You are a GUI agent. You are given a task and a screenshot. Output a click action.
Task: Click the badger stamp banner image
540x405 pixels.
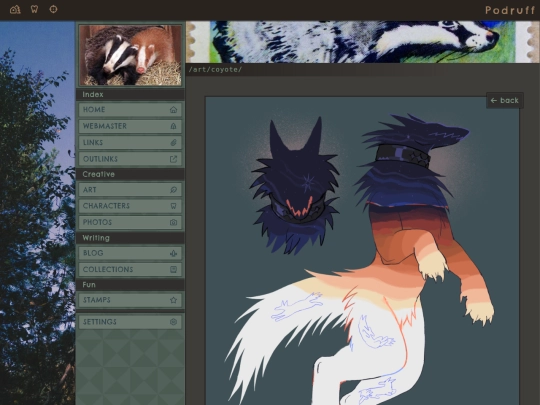(363, 42)
